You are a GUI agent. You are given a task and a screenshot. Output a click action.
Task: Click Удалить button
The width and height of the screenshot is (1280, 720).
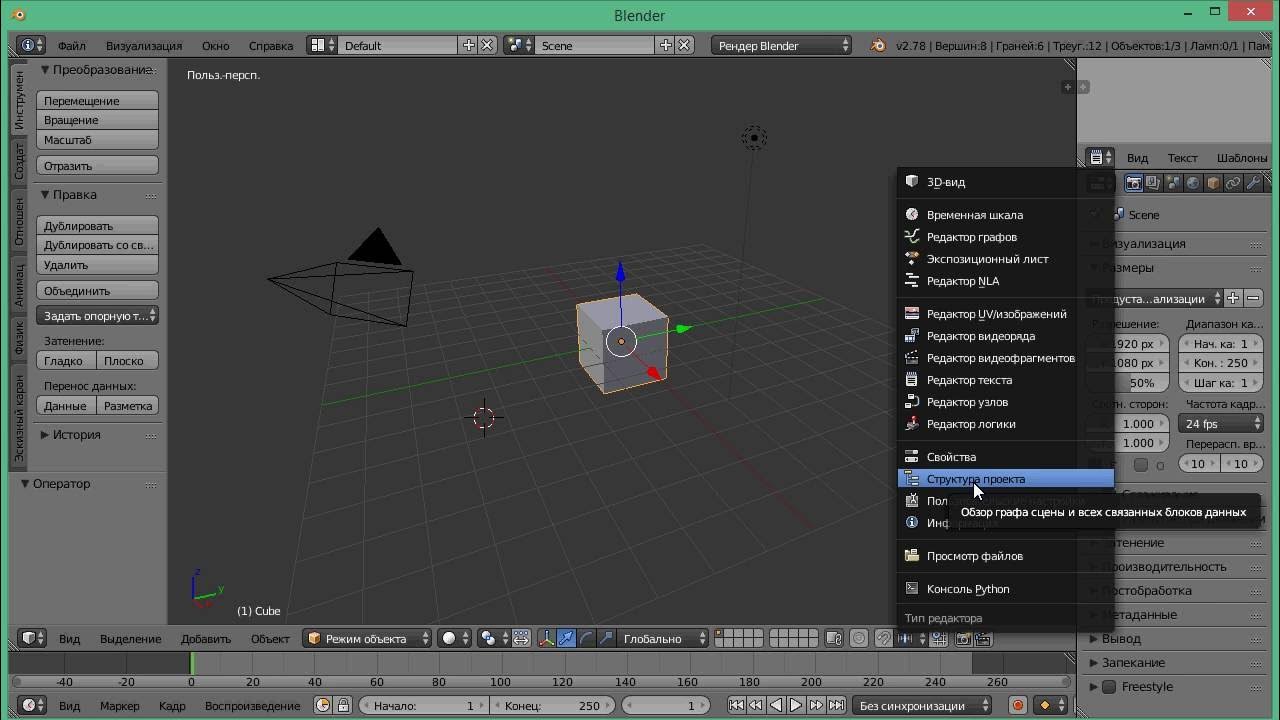tap(98, 265)
